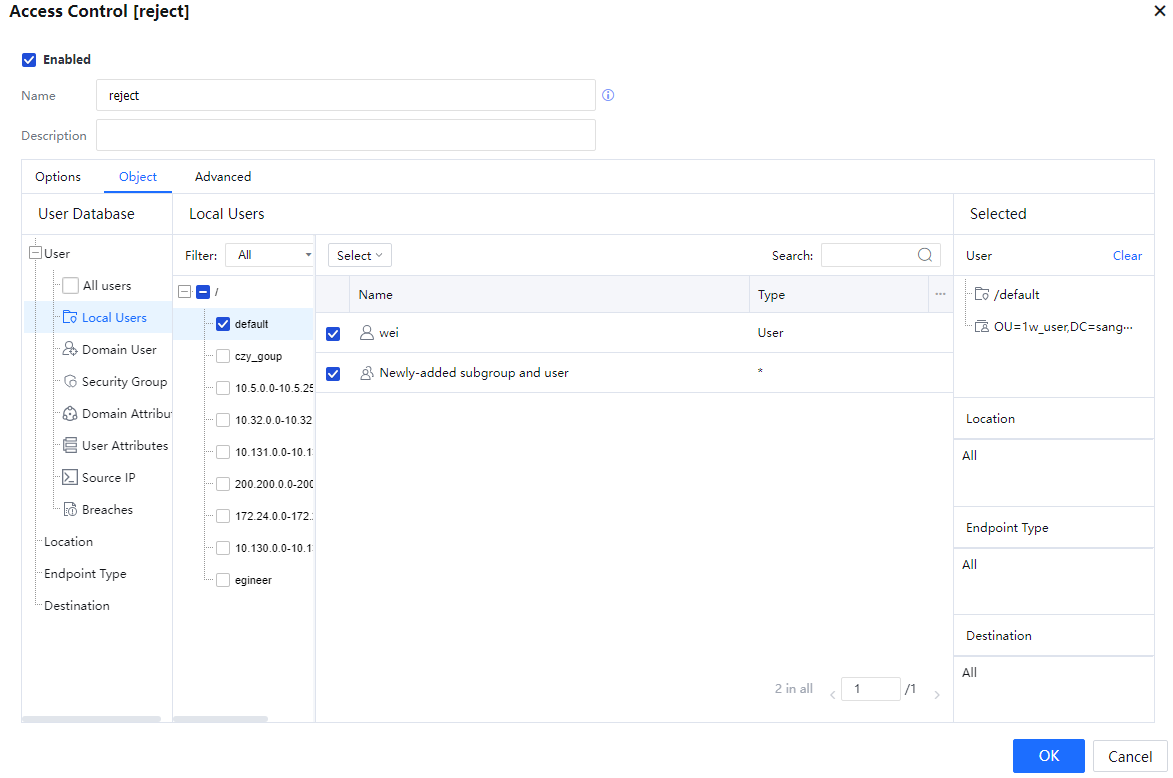
Task: Deselect the wei user row checkbox
Action: [x=333, y=334]
